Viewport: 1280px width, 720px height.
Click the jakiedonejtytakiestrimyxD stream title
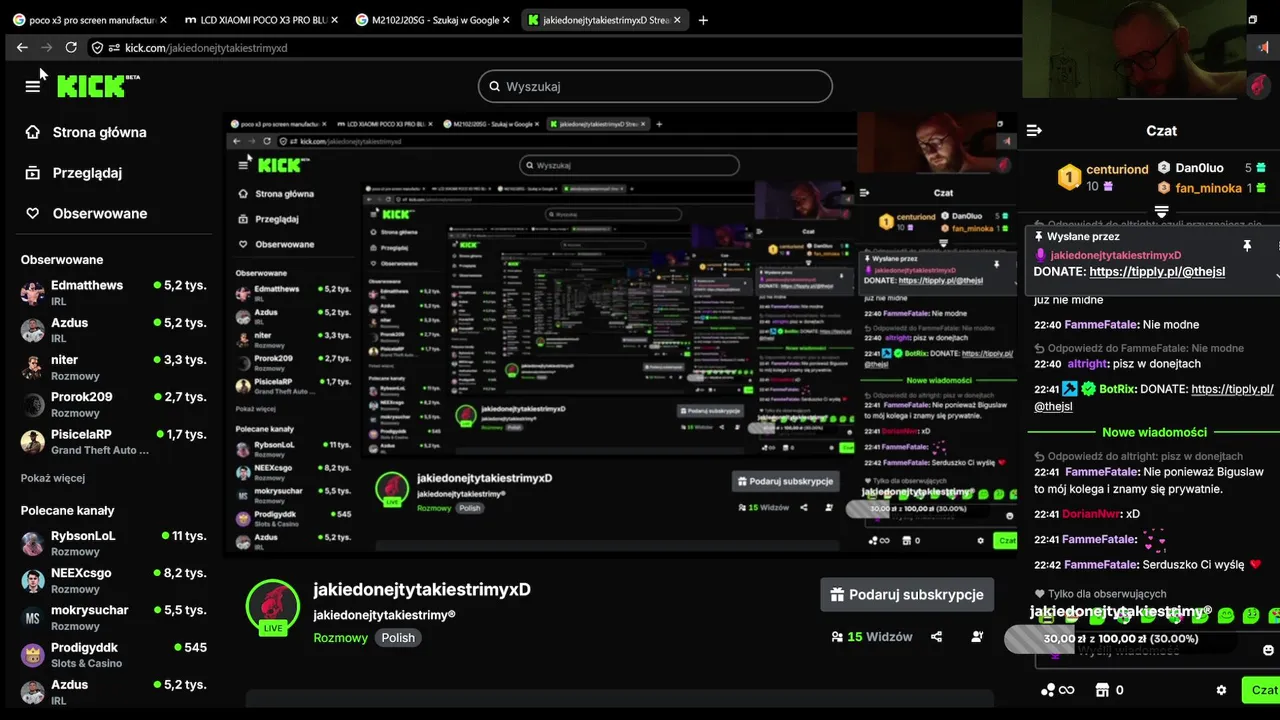422,590
